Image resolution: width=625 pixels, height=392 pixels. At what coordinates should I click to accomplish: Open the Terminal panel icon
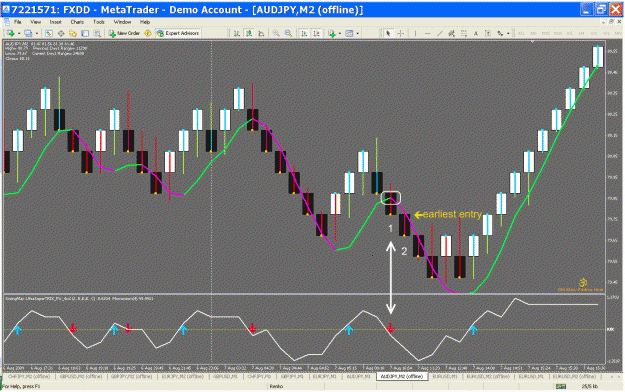pyautogui.click(x=85, y=33)
